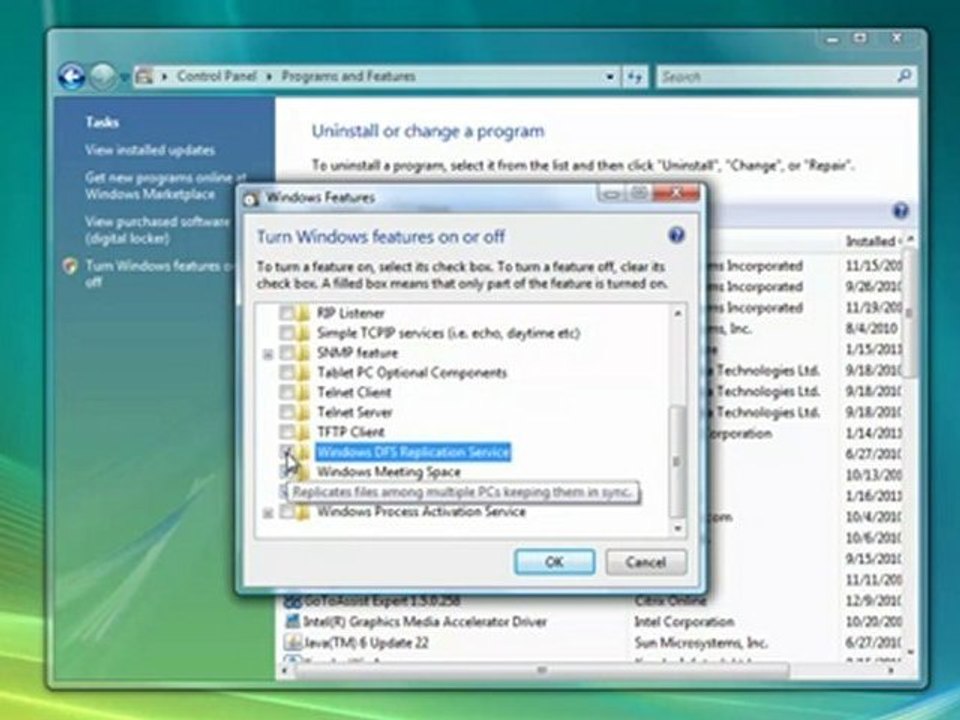Click the features list scroll up arrow
The image size is (960, 720).
[677, 313]
